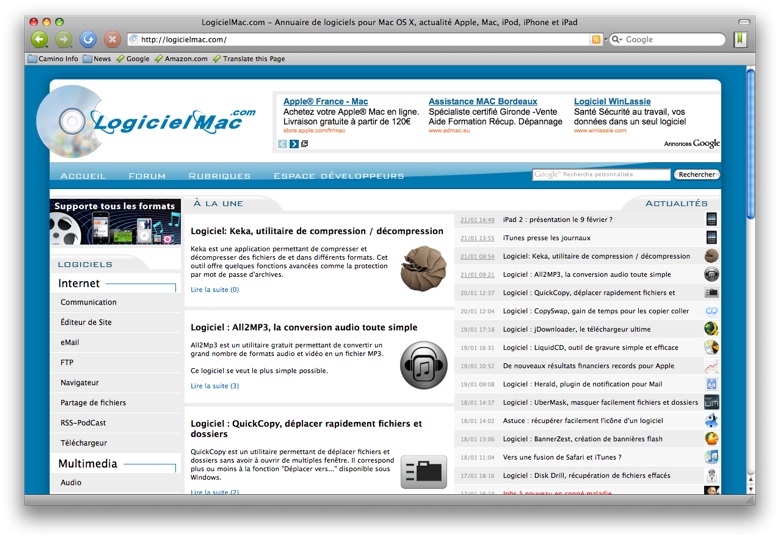The height and width of the screenshot is (539, 780).
Task: Click the LiquidCD disc icon in news list
Action: pyautogui.click(x=712, y=348)
